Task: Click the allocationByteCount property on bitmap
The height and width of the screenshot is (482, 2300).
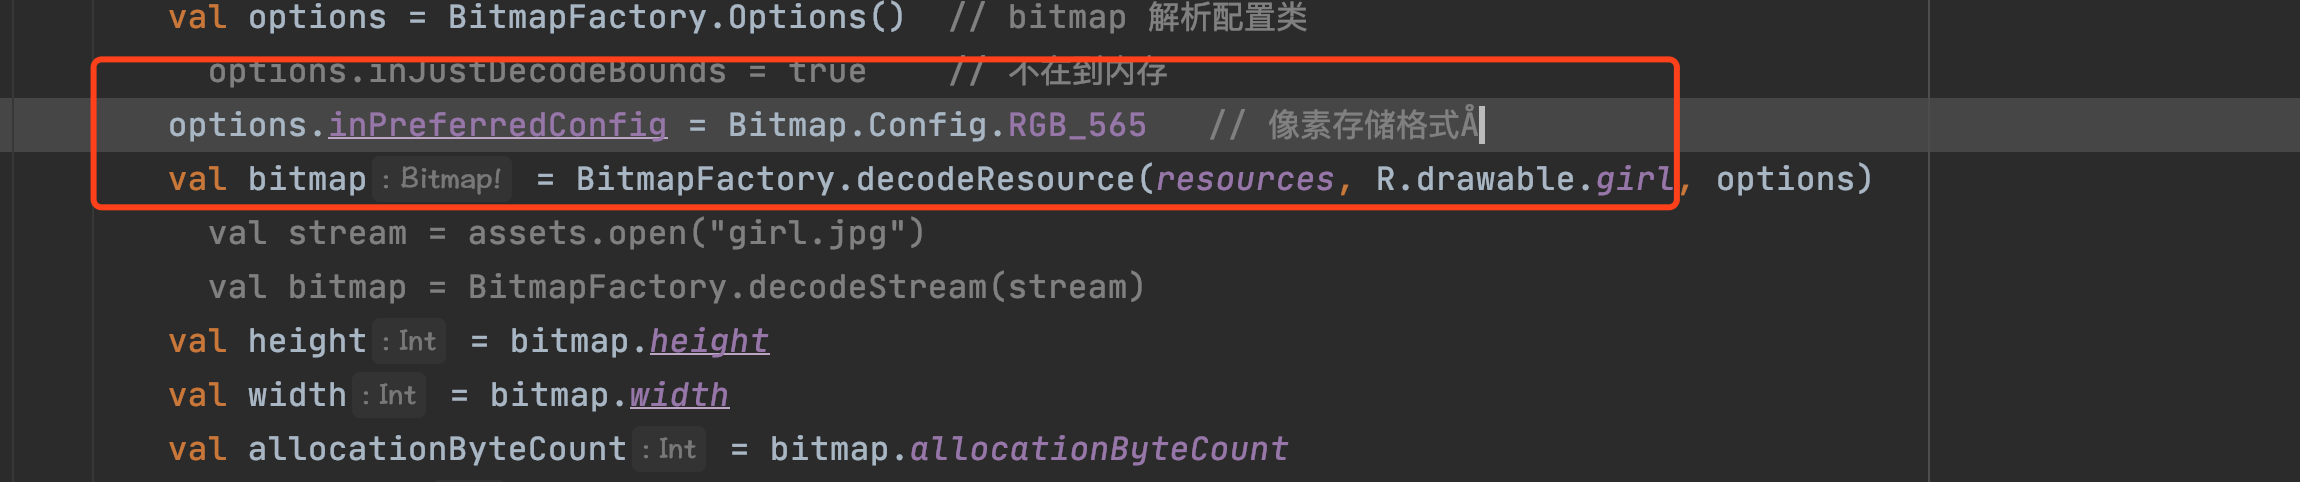Action: point(1099,449)
